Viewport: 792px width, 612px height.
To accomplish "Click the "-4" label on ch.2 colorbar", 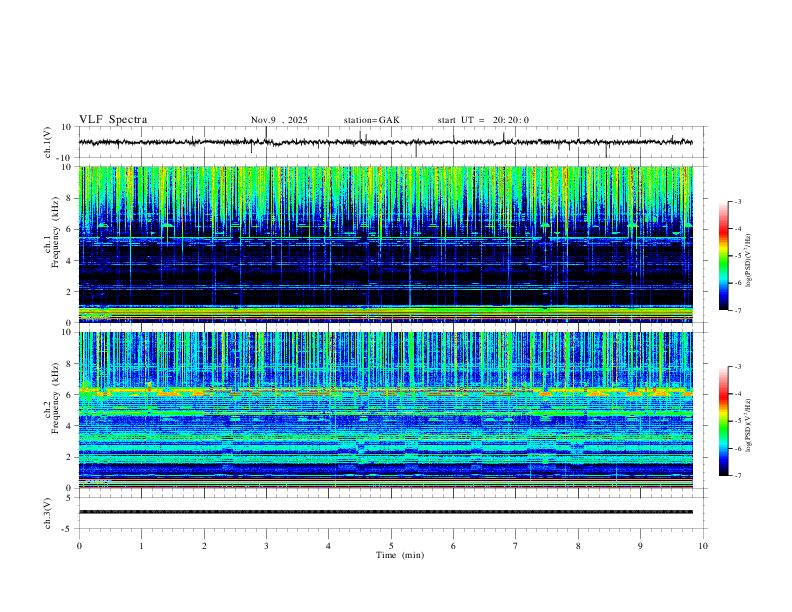I will (x=737, y=394).
